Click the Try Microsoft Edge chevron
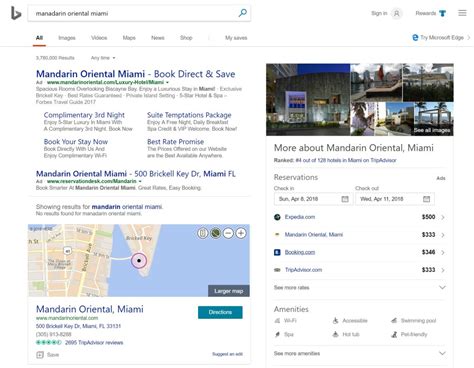The image size is (474, 368). (x=469, y=38)
